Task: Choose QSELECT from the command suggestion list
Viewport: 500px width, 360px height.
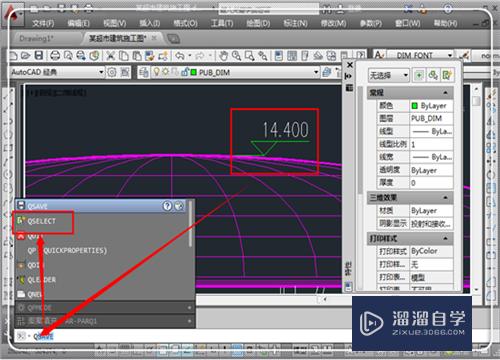Action: (42, 221)
